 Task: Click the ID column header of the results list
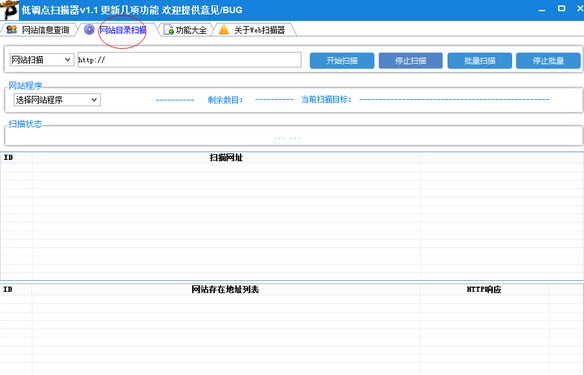click(16, 289)
